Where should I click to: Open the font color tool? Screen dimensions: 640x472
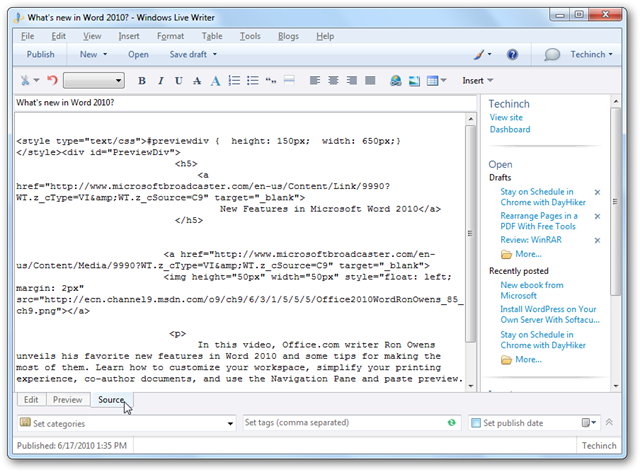point(215,81)
